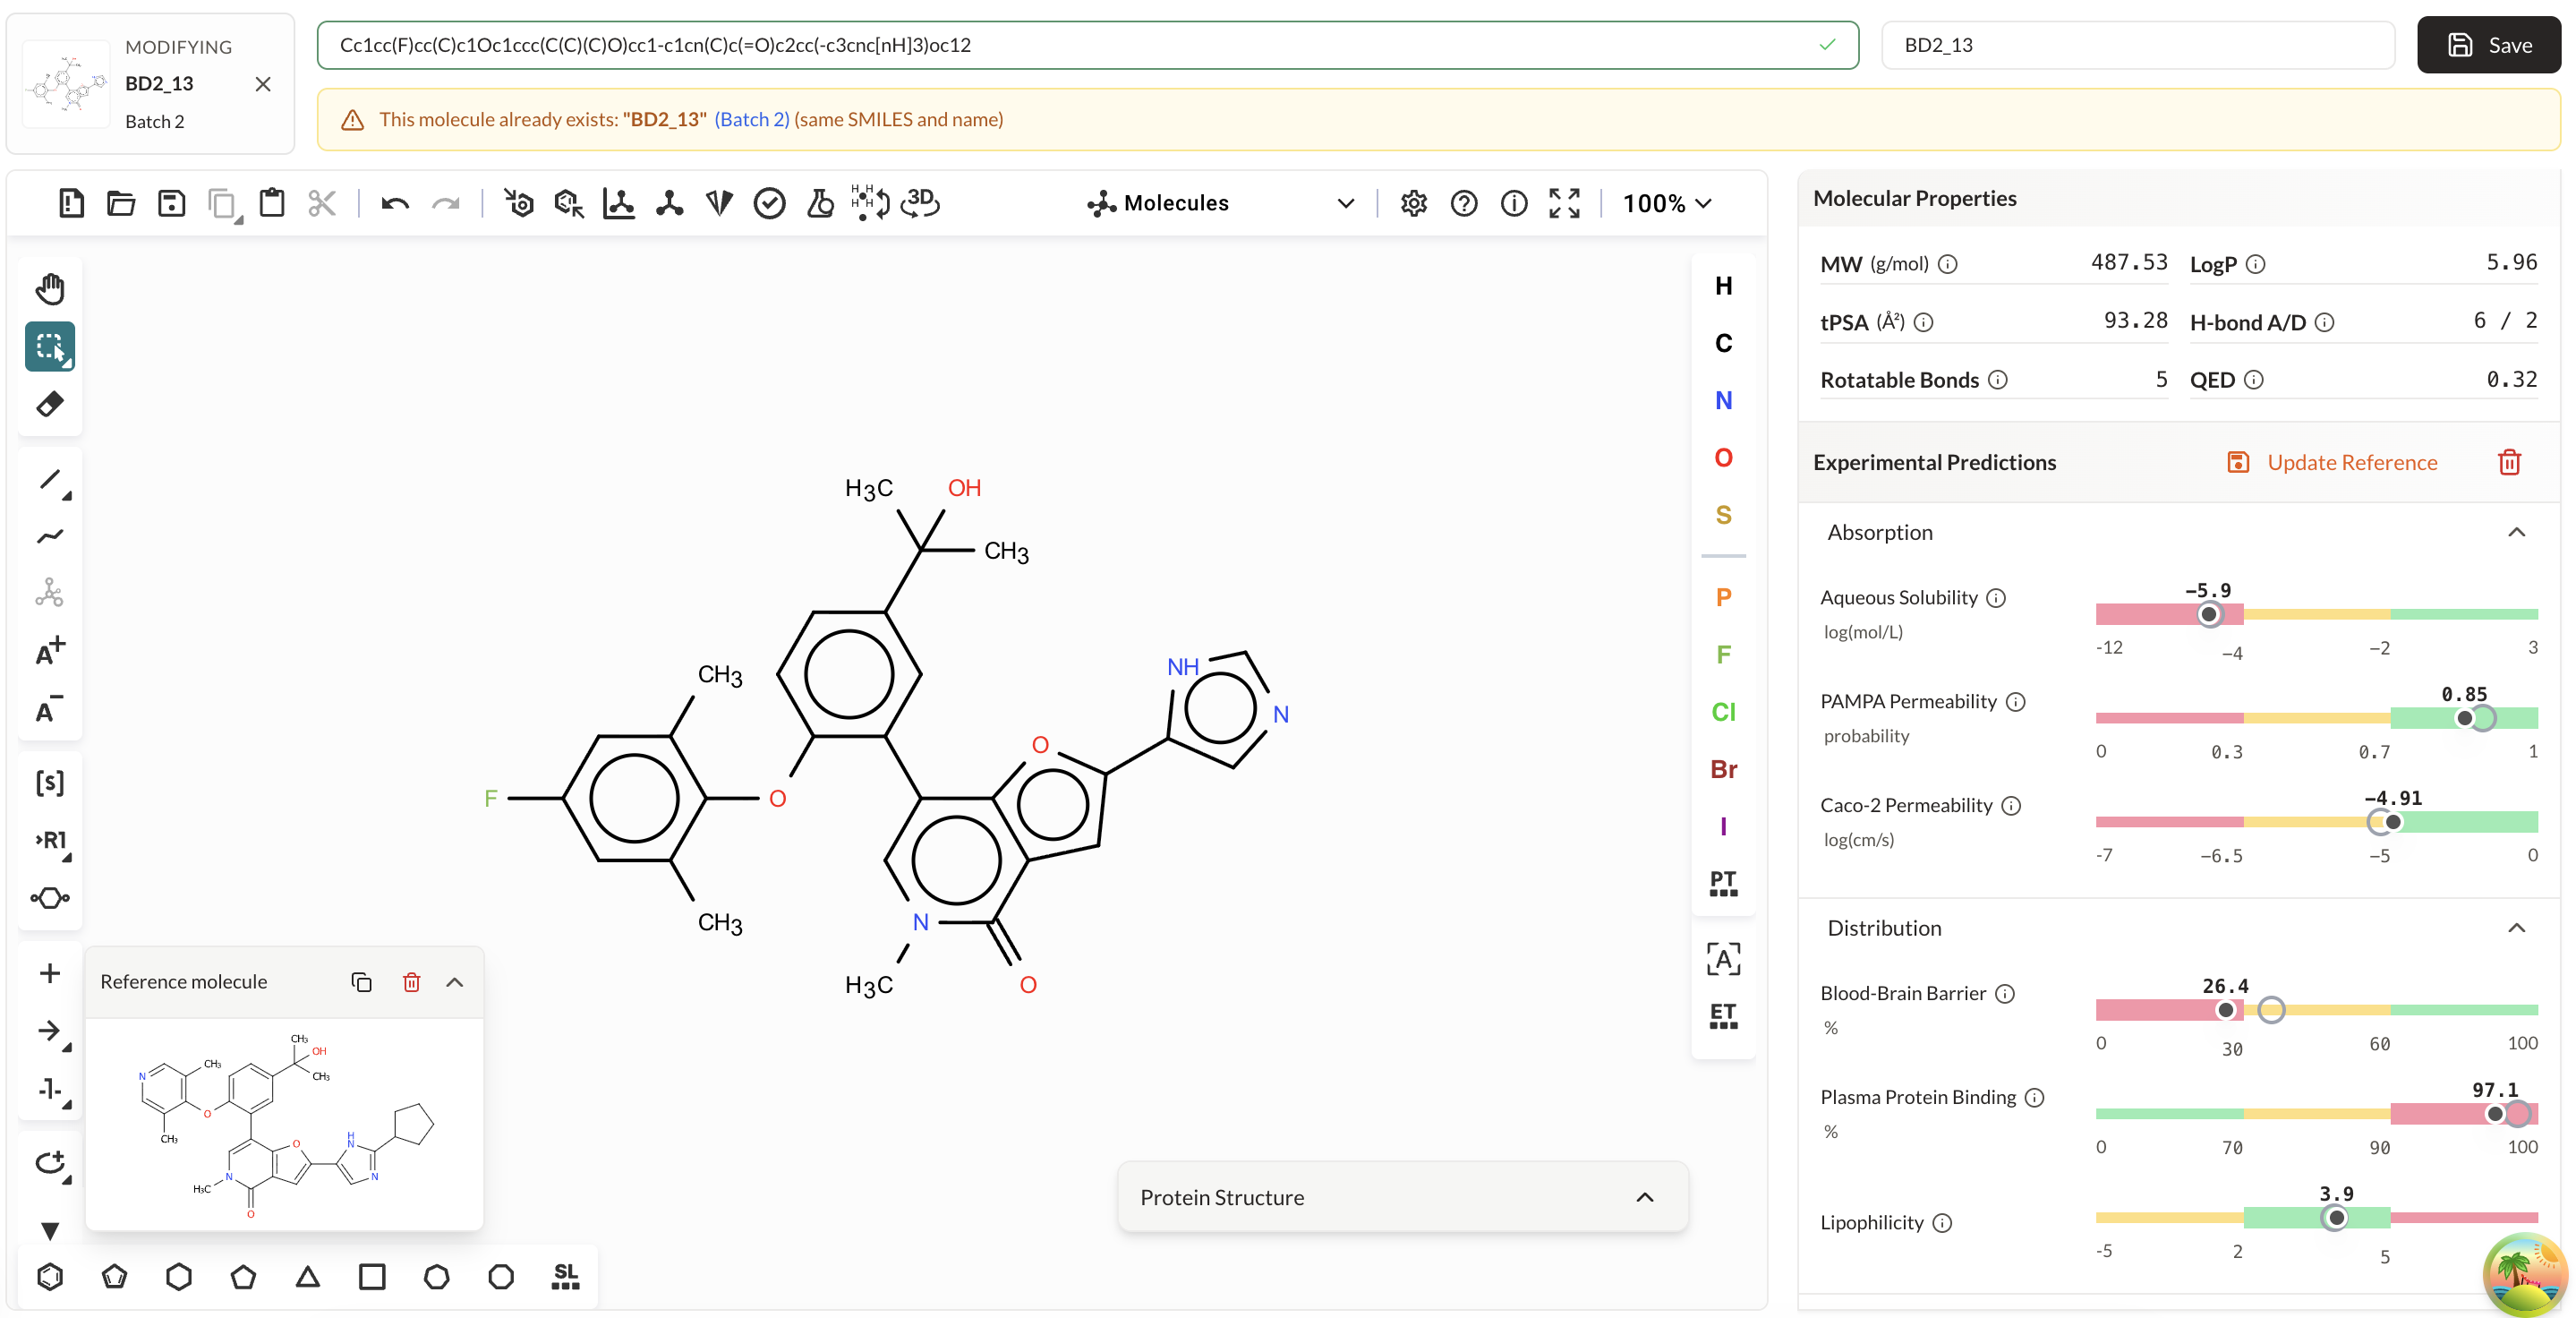2576x1318 pixels.
Task: Open the periodic table PT button
Action: (x=1723, y=882)
